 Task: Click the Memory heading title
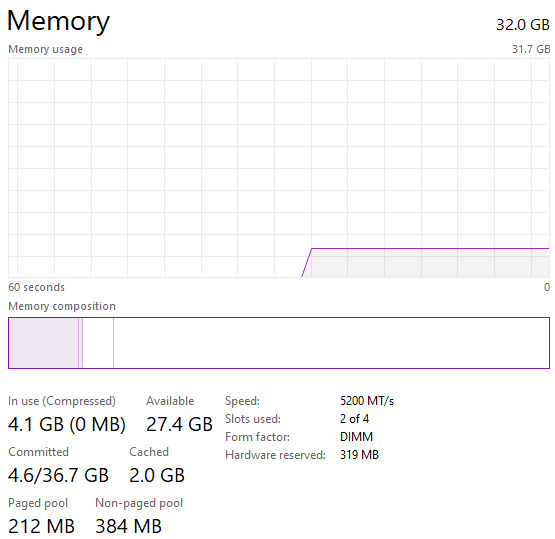click(58, 21)
